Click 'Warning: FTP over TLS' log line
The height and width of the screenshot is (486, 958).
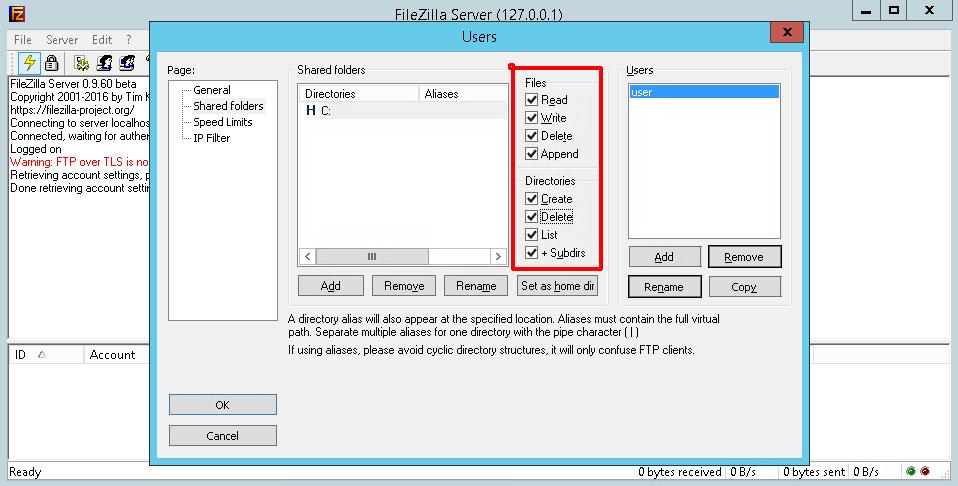pyautogui.click(x=79, y=162)
